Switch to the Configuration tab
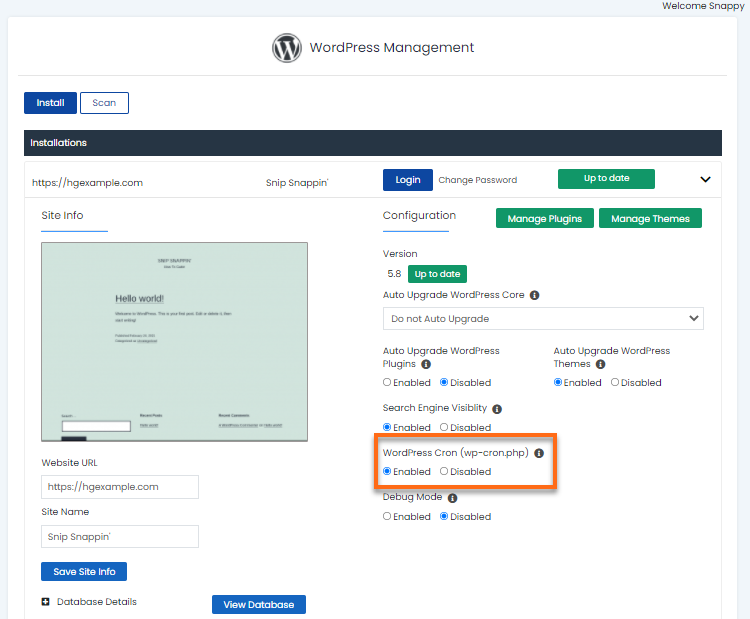The image size is (750, 619). click(x=419, y=215)
